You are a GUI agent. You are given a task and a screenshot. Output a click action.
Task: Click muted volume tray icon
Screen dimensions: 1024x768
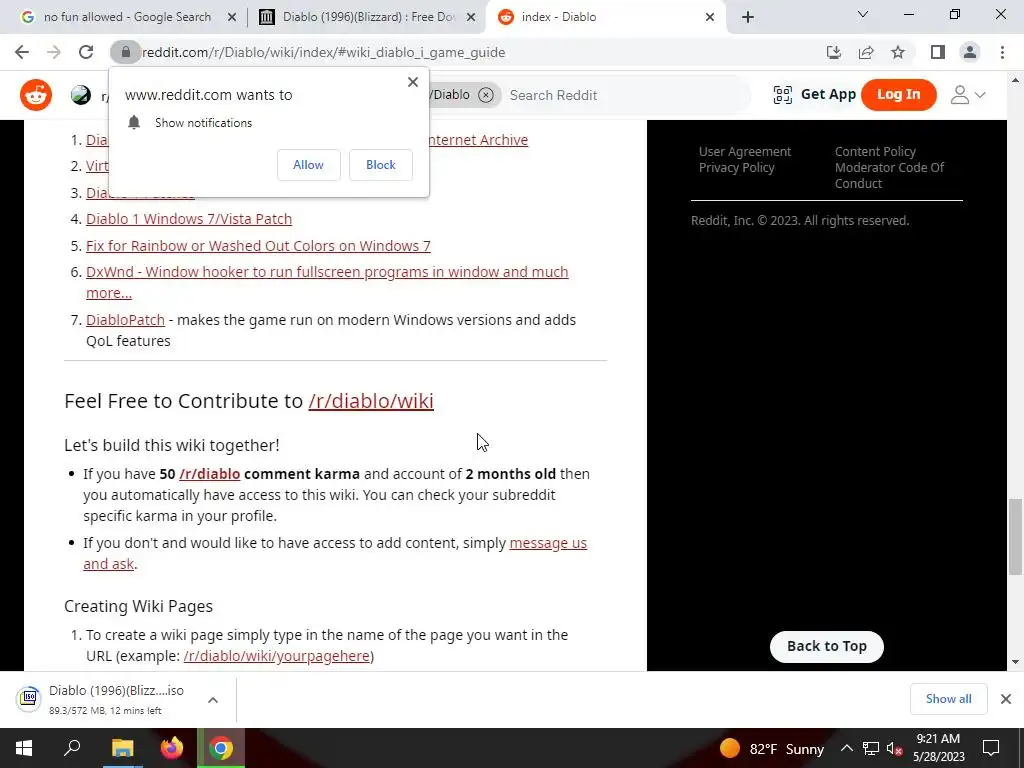click(x=895, y=748)
